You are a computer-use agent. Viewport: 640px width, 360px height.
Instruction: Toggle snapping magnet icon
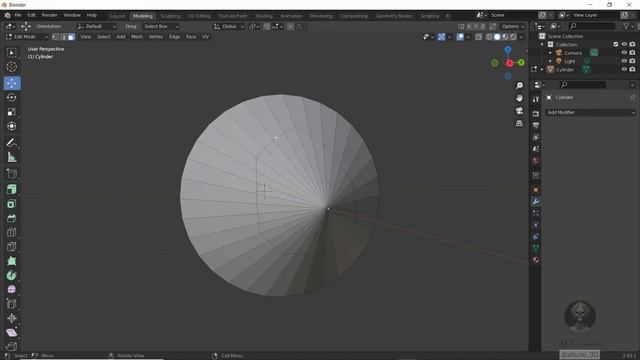[x=267, y=27]
